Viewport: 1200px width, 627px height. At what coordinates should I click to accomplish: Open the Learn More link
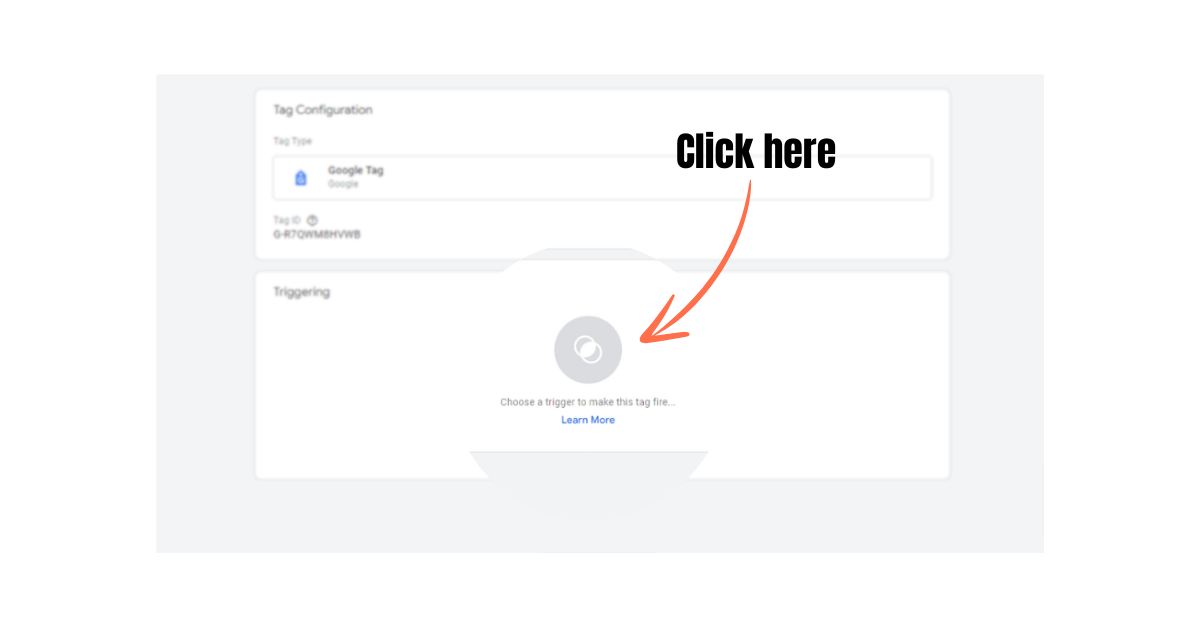[588, 420]
